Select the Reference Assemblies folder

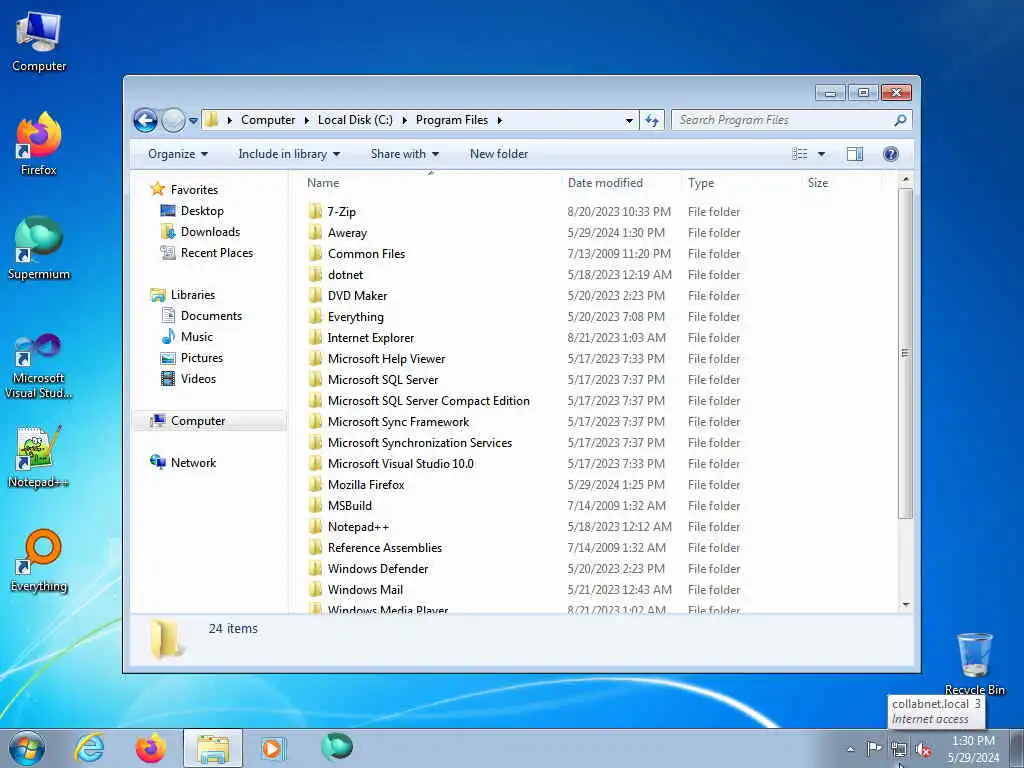pos(385,547)
